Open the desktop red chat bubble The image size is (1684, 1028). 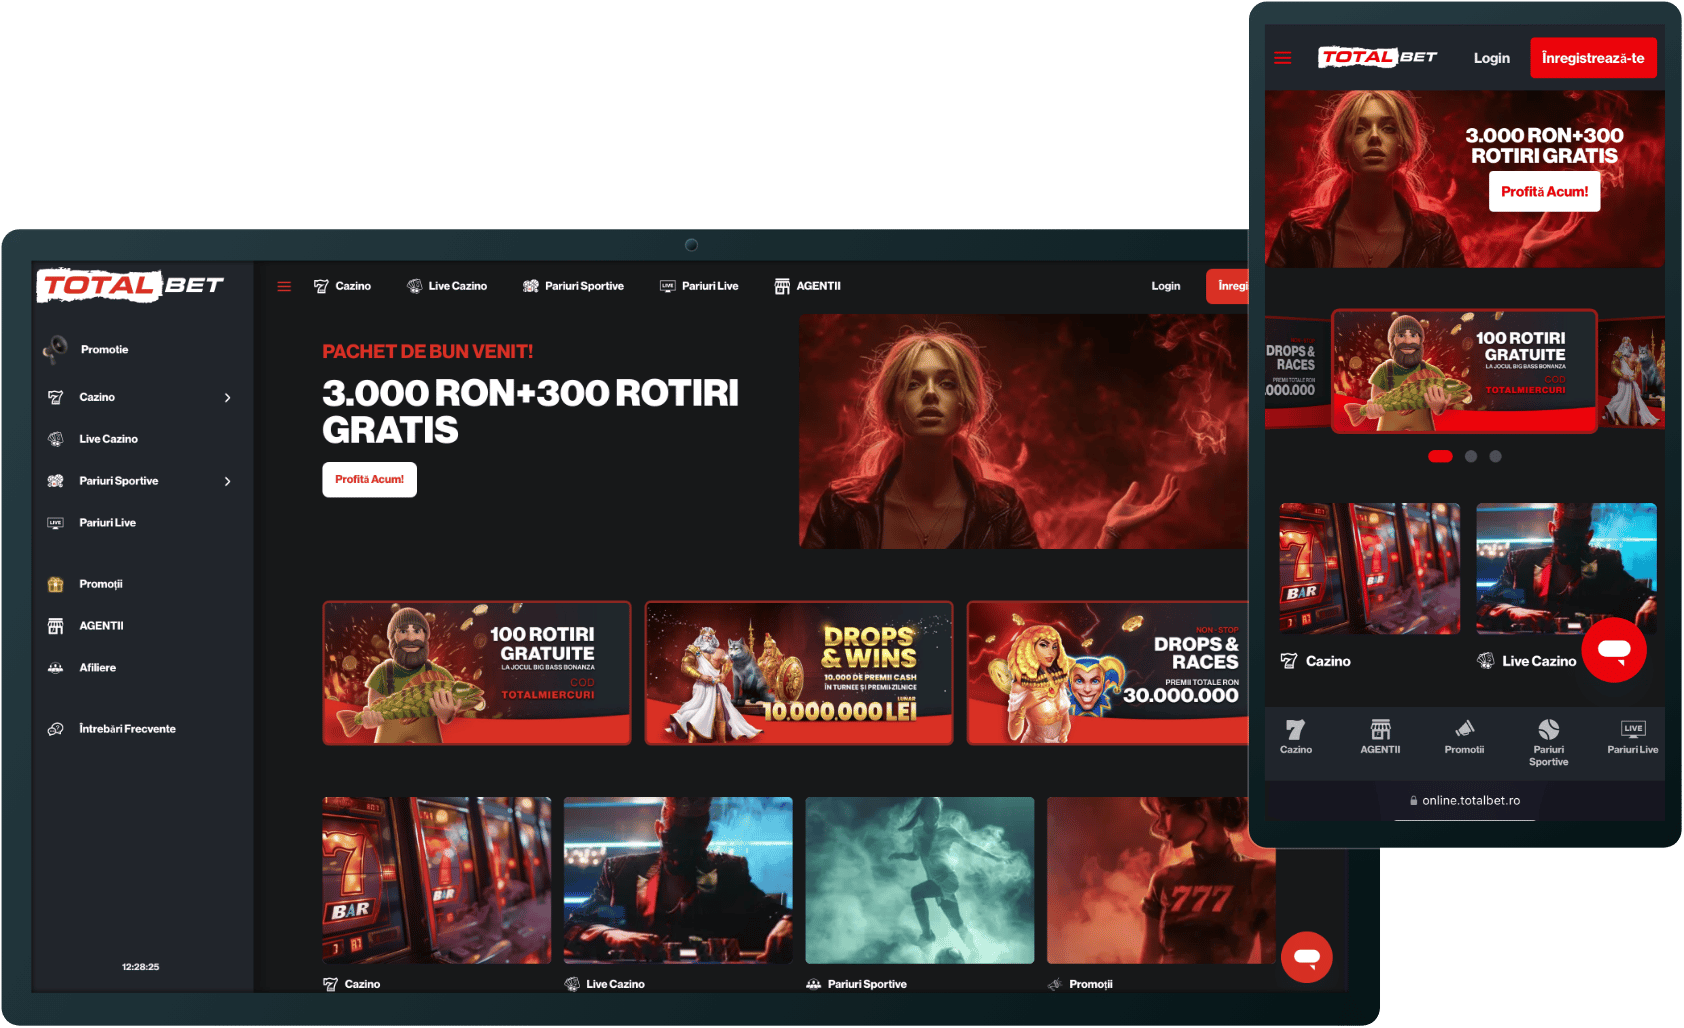(1306, 957)
